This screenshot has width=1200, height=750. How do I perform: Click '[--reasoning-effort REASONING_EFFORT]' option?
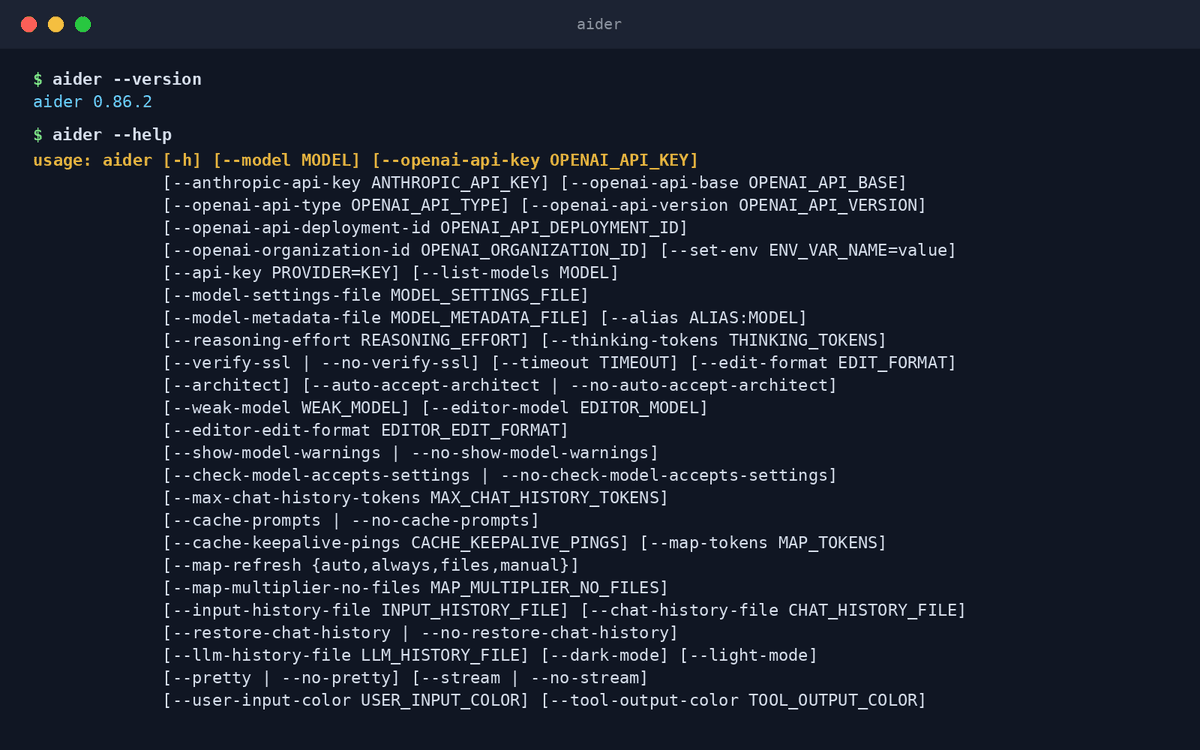pyautogui.click(x=346, y=340)
